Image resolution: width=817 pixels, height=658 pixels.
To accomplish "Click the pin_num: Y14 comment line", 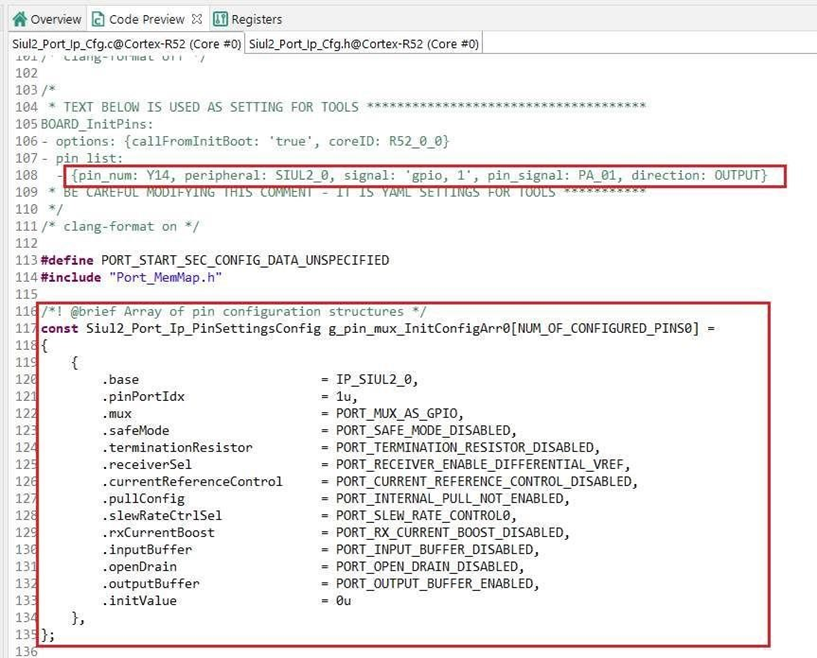I will point(419,176).
